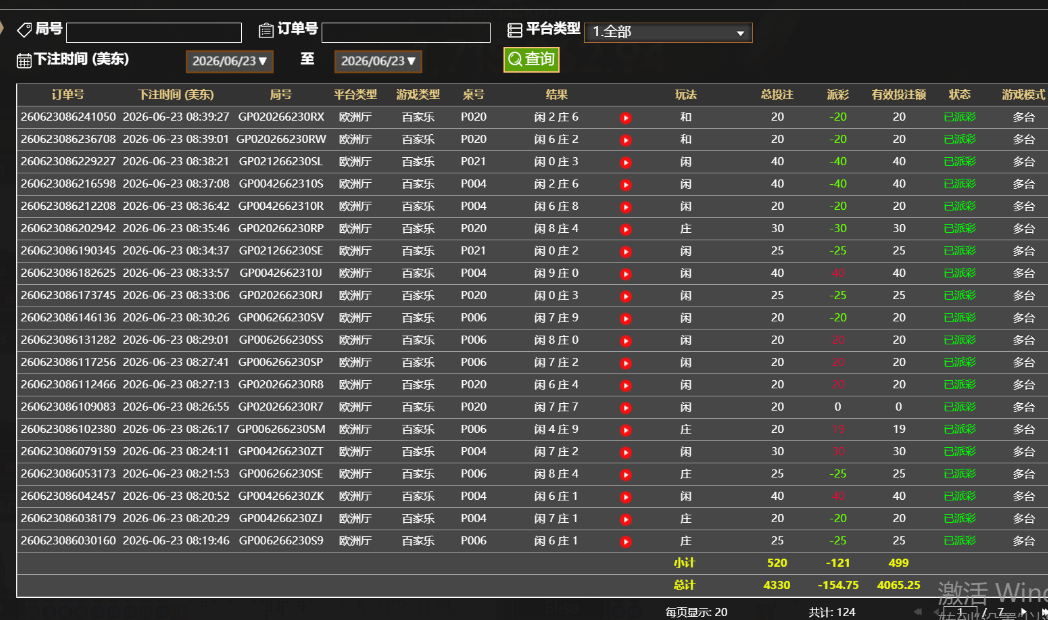This screenshot has height=620, width=1048.
Task: Play video replay for order 260623086042457
Action: [626, 497]
